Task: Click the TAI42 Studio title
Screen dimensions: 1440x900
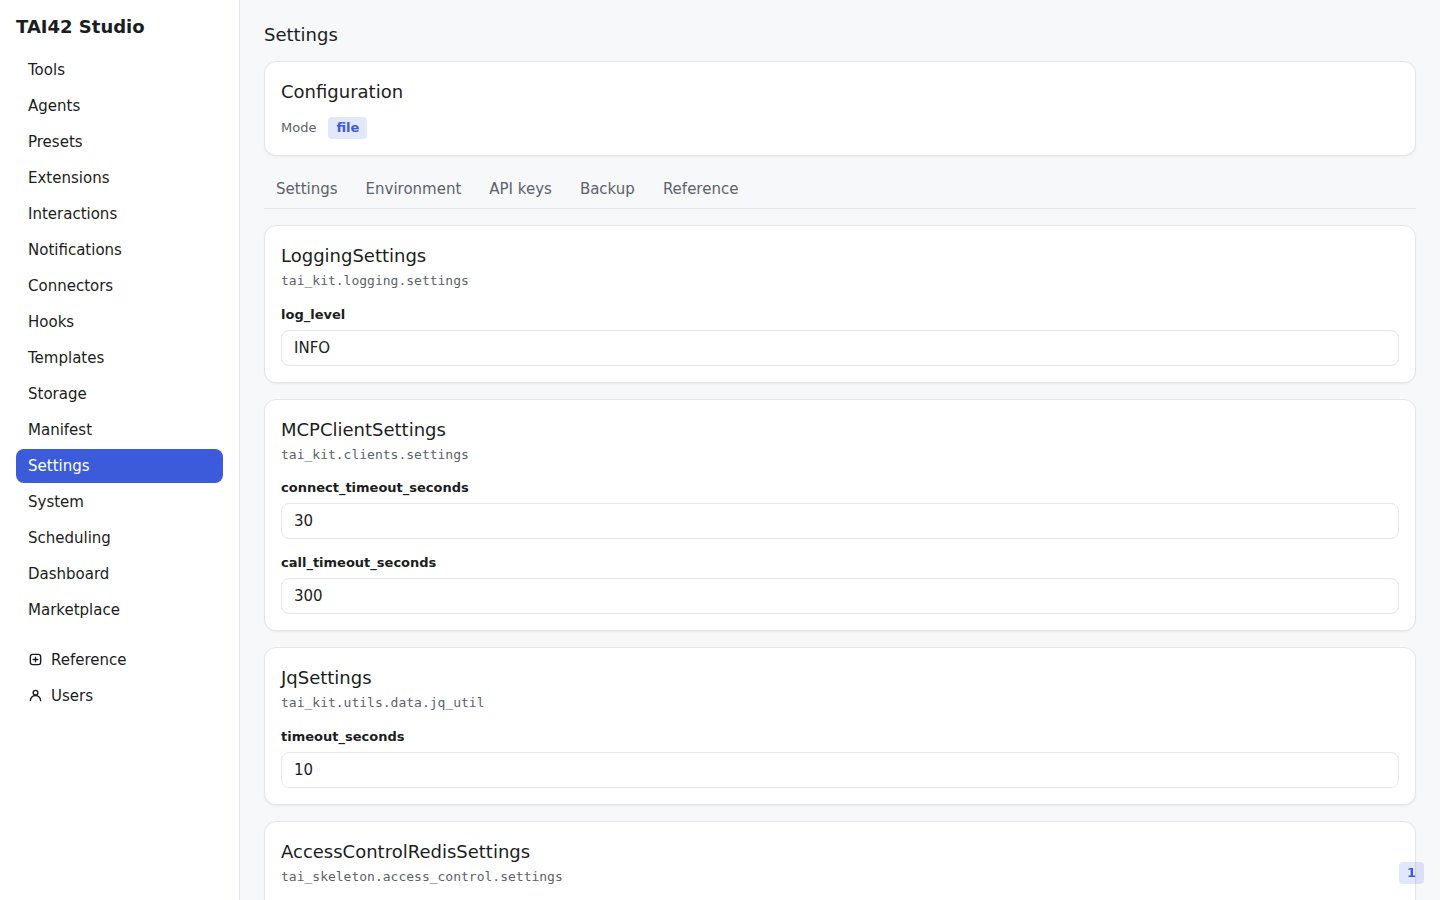Action: (80, 27)
